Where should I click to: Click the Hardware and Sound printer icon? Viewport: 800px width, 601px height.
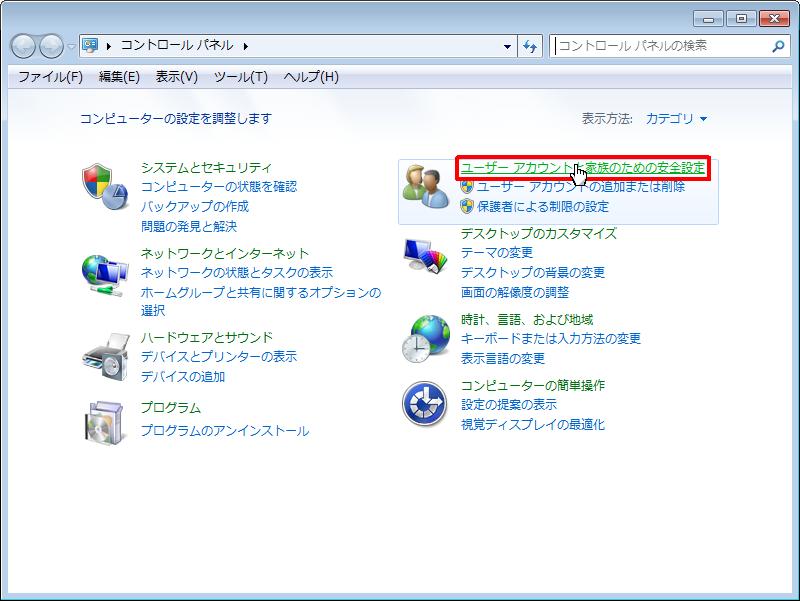pos(105,355)
